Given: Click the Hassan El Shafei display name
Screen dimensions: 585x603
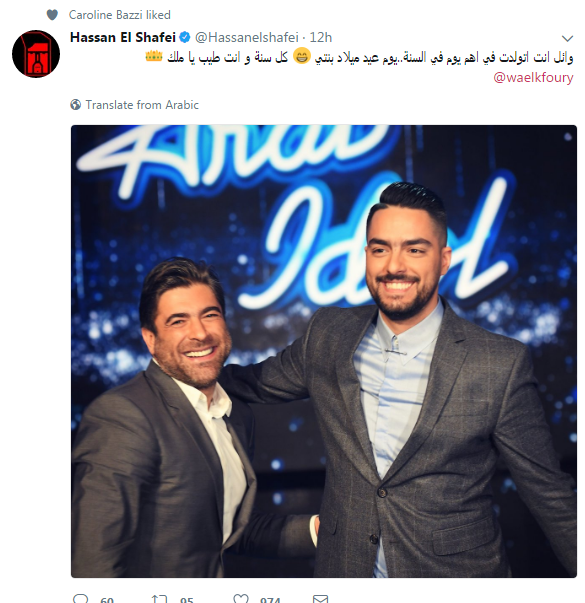Looking at the screenshot, I should click(x=123, y=37).
